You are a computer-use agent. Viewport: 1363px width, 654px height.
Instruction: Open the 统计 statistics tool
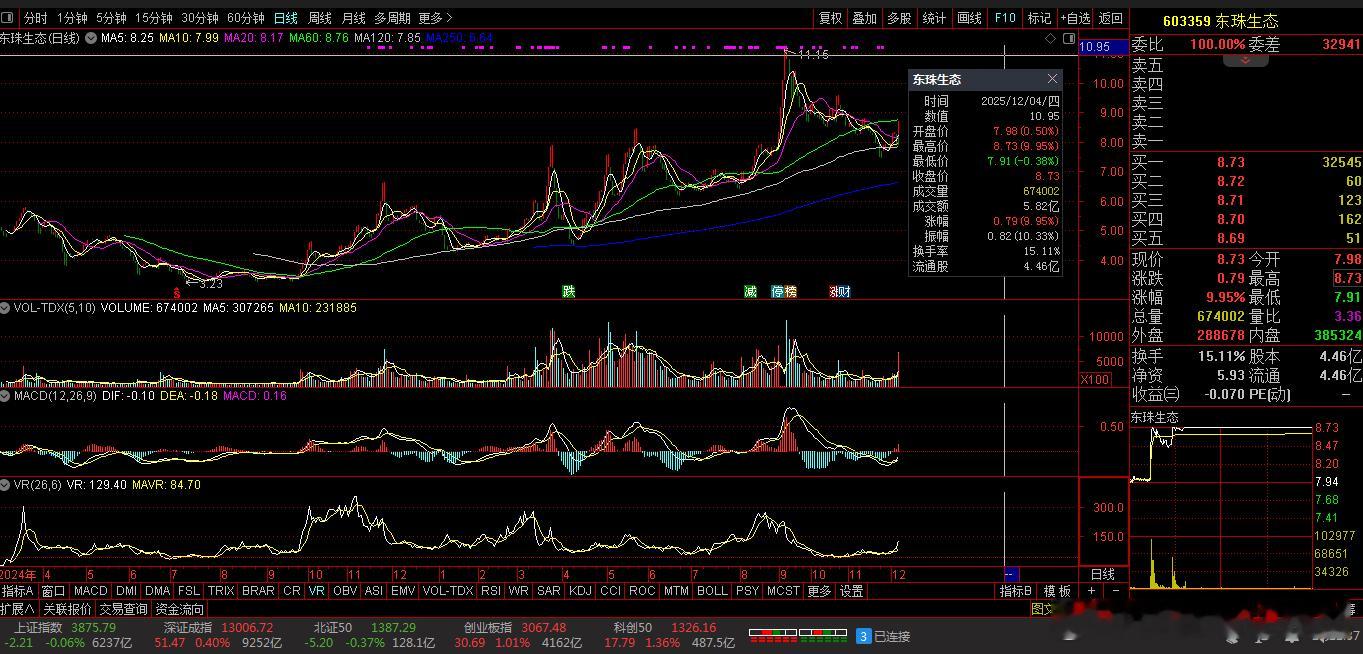[934, 18]
